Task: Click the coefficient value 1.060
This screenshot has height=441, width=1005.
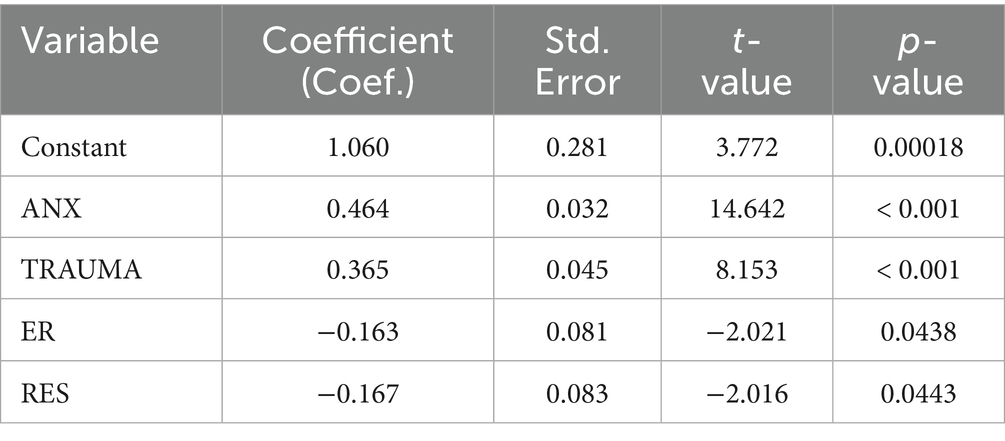Action: [356, 148]
